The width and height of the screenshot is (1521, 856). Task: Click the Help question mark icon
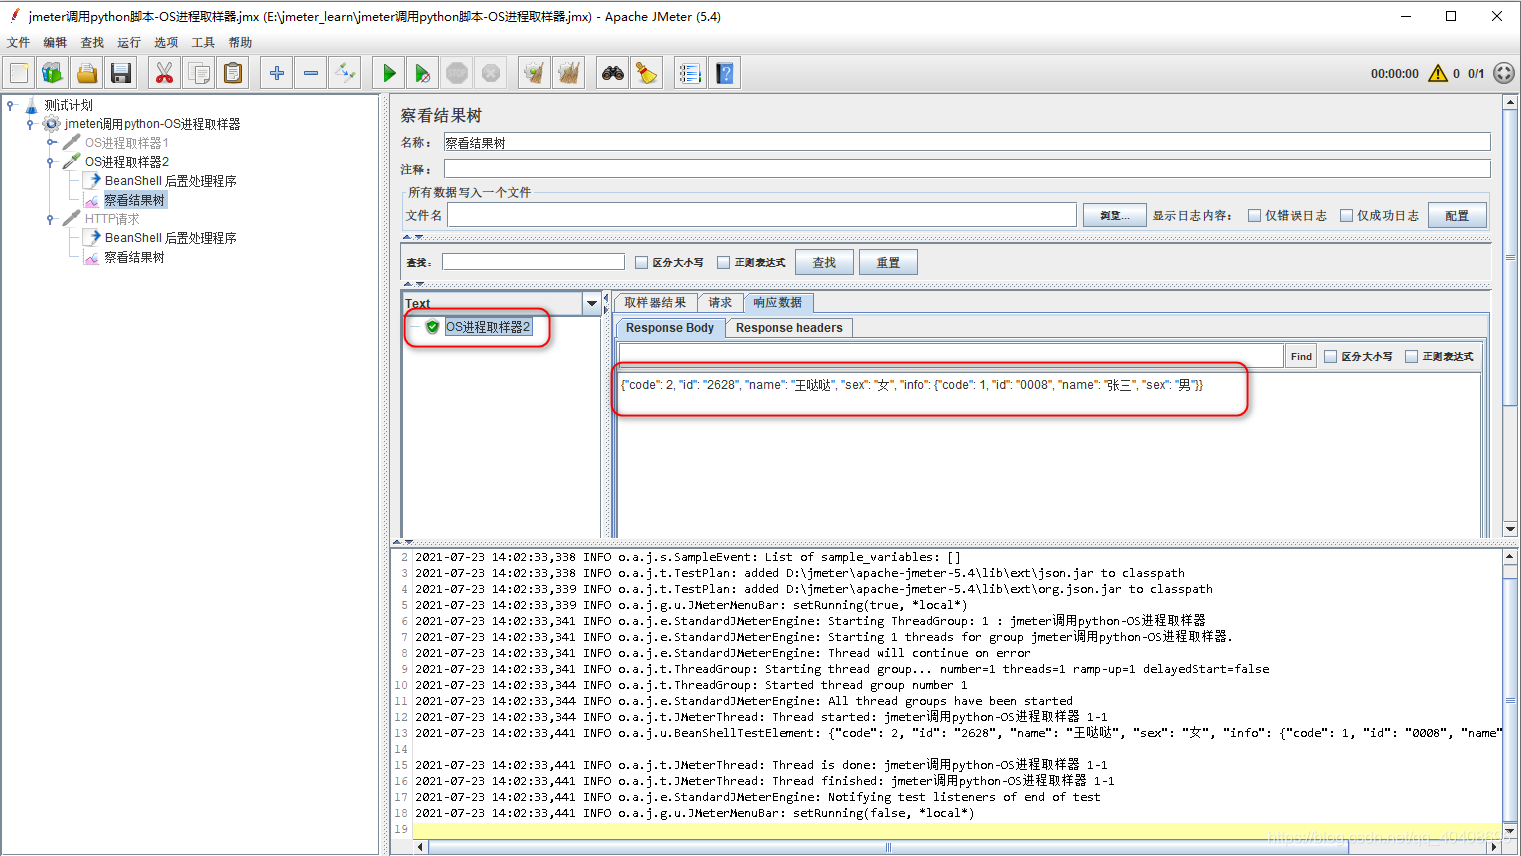pyautogui.click(x=724, y=72)
